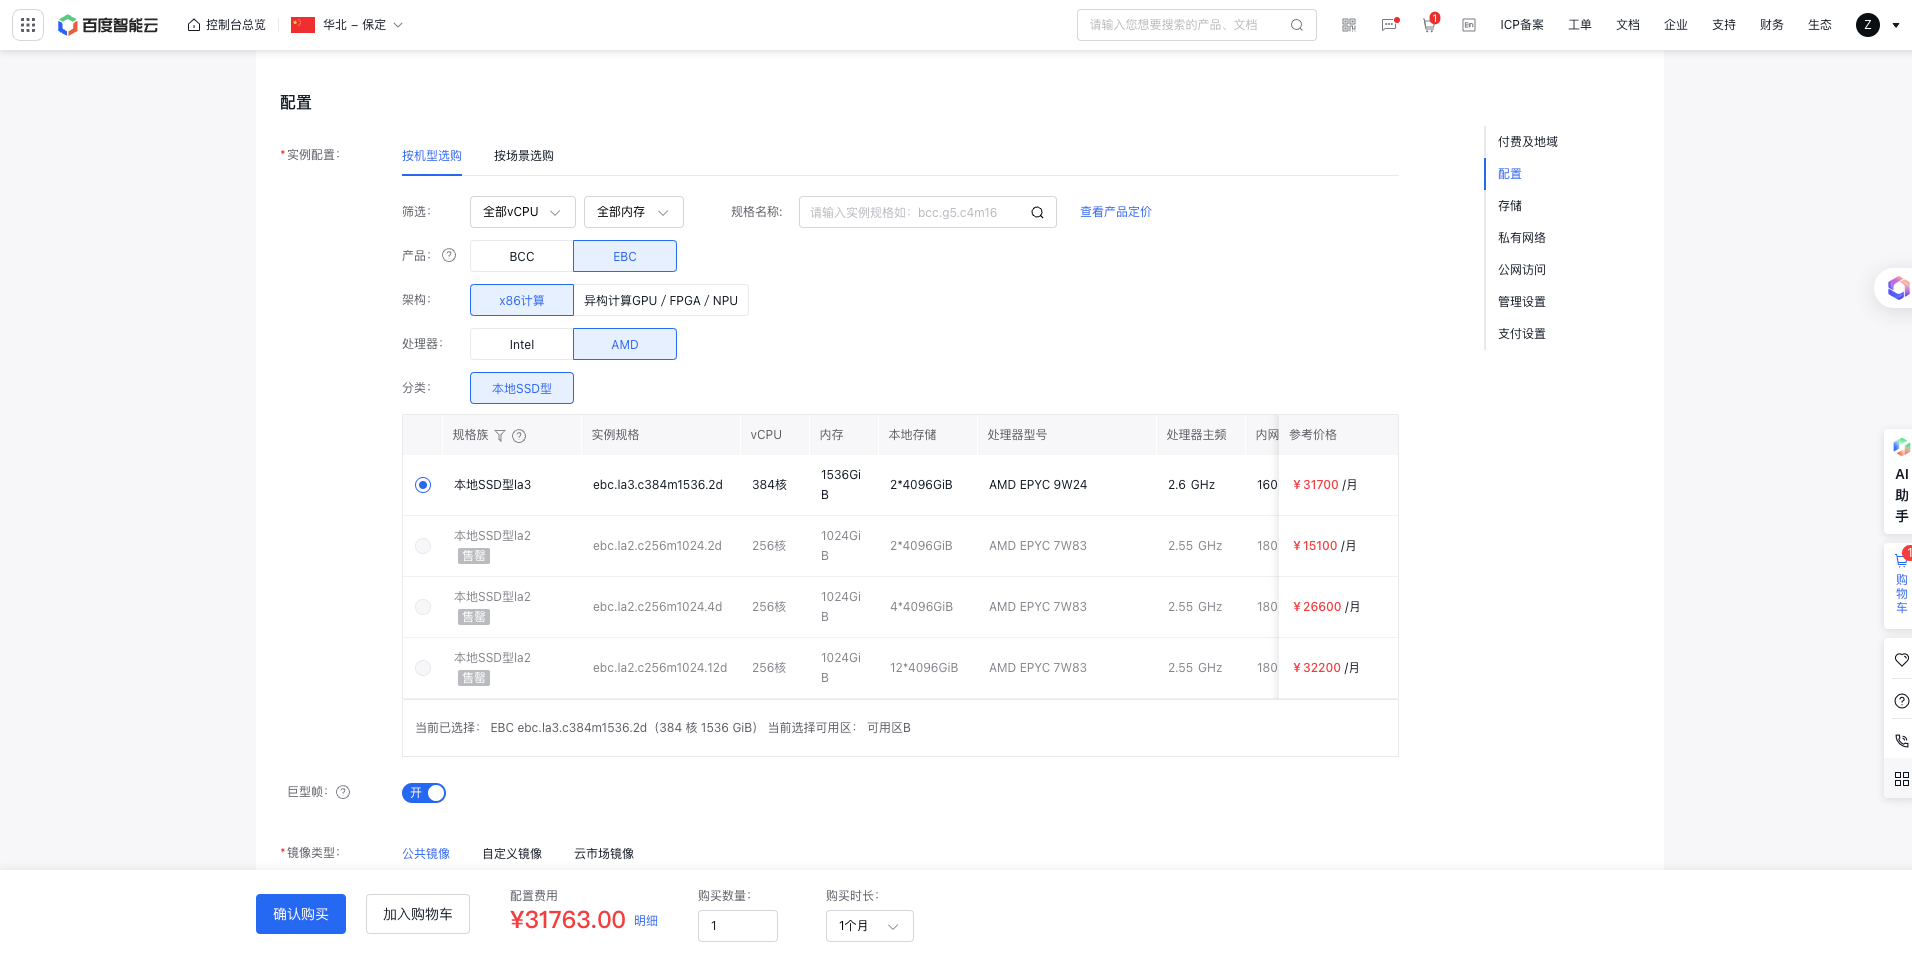Screen dimensions: 1912x956
Task: Select EBC product option
Action: point(625,256)
